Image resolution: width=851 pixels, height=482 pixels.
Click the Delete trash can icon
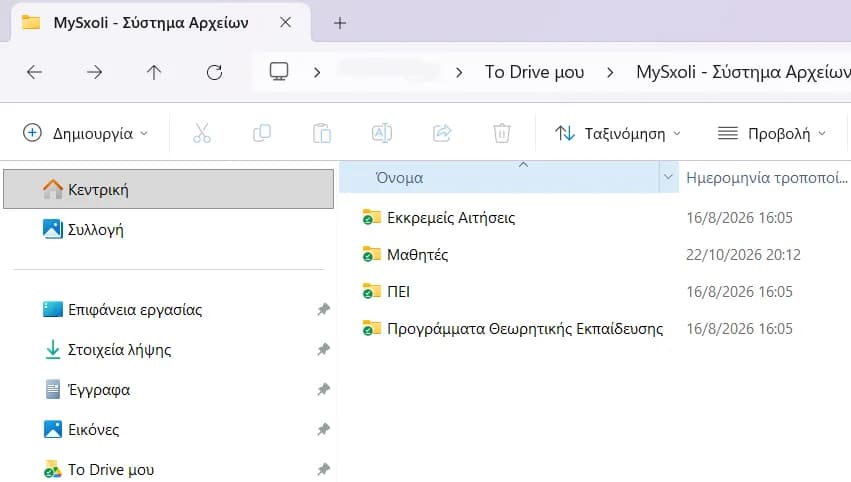click(501, 133)
